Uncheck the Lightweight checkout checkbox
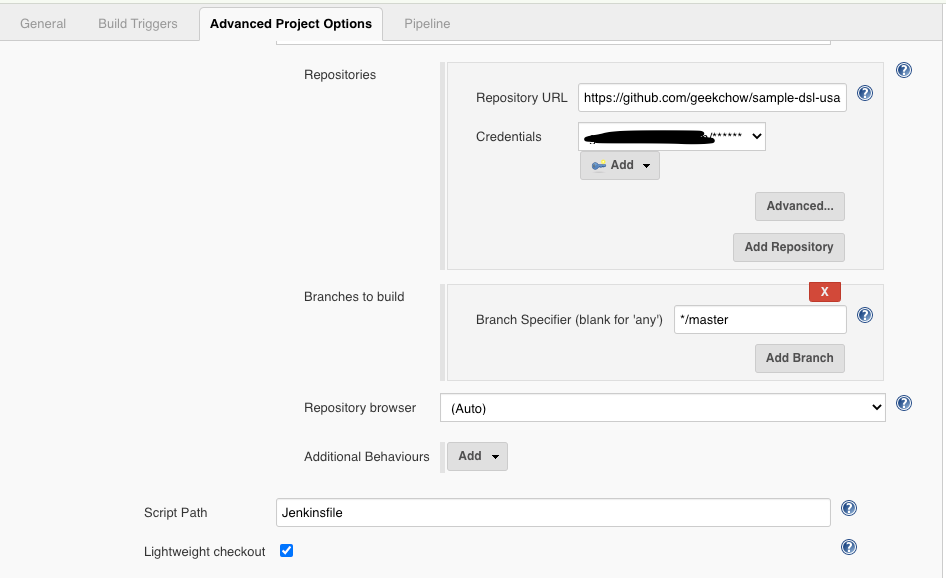Image resolution: width=946 pixels, height=578 pixels. tap(287, 551)
